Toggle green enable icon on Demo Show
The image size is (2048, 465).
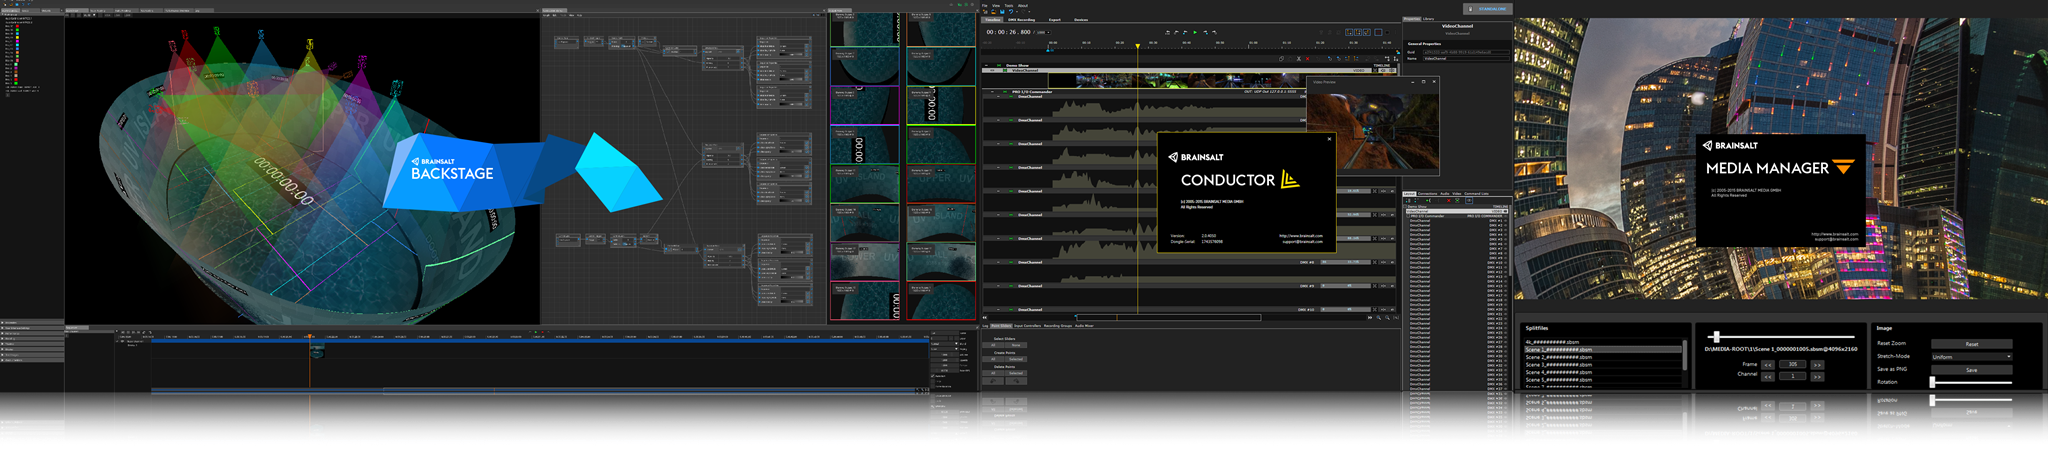coord(999,66)
